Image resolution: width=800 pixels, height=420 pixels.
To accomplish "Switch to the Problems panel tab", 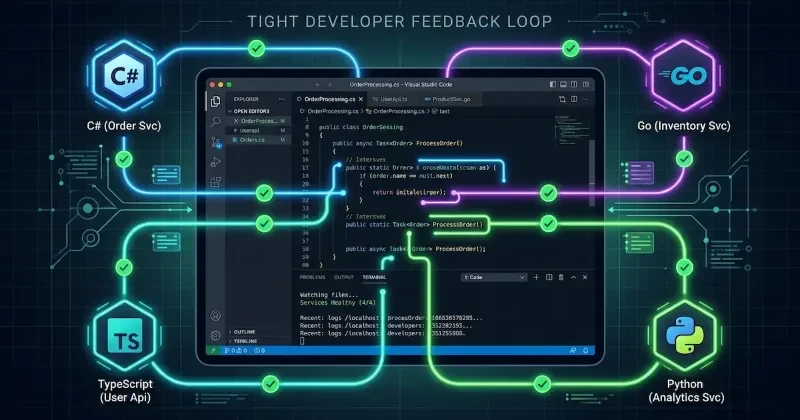I will point(312,277).
